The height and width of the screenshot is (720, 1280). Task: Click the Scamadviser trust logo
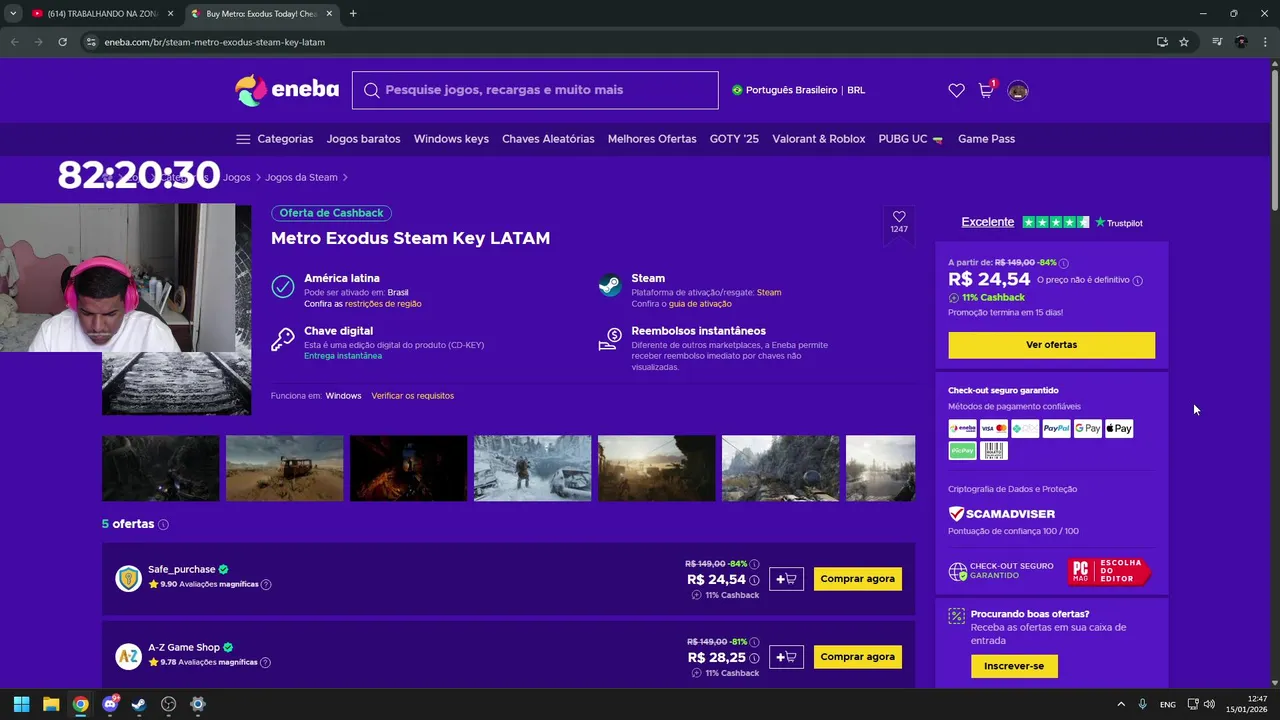(1002, 514)
